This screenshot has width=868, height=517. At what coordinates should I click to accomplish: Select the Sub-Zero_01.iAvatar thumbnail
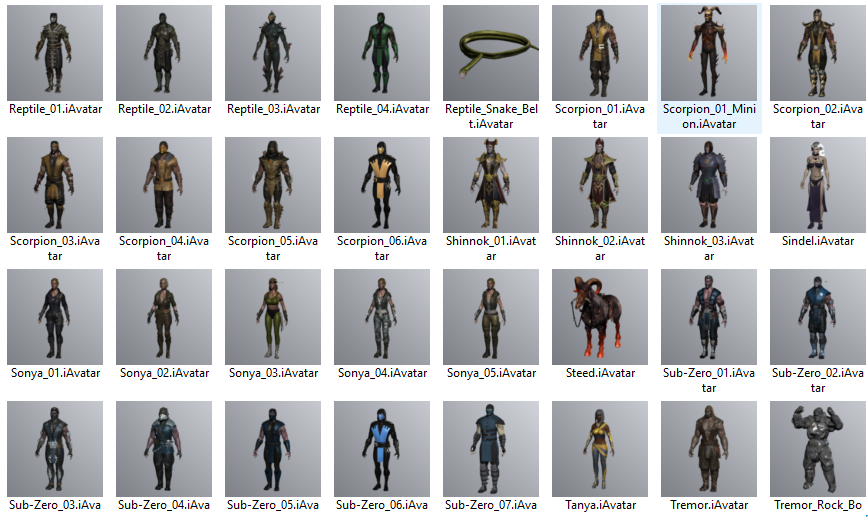[x=709, y=317]
